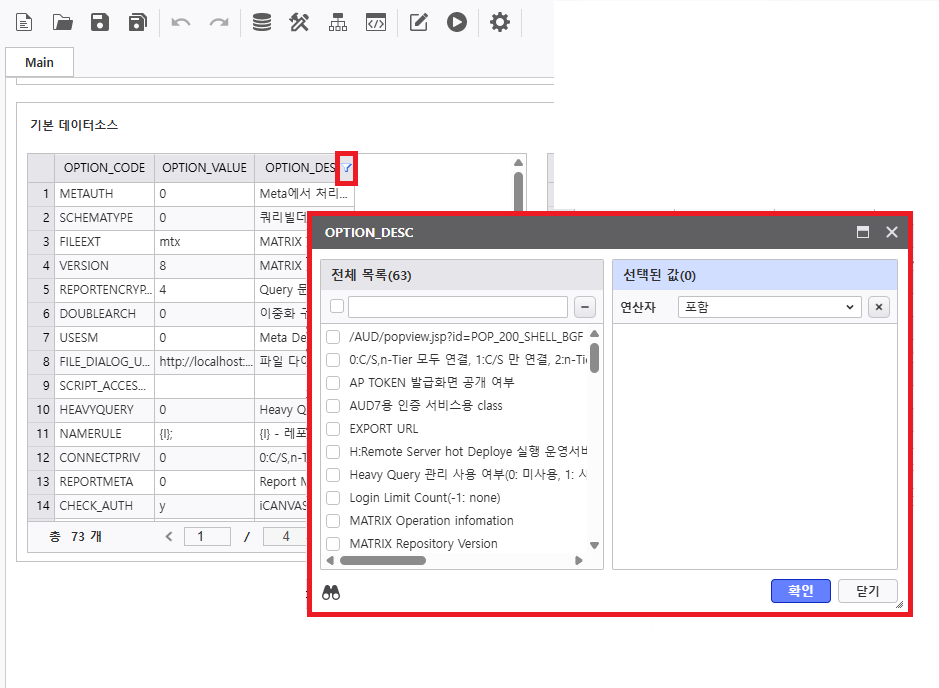Click the New document icon in toolbar
This screenshot has width=939, height=688.
[x=24, y=22]
